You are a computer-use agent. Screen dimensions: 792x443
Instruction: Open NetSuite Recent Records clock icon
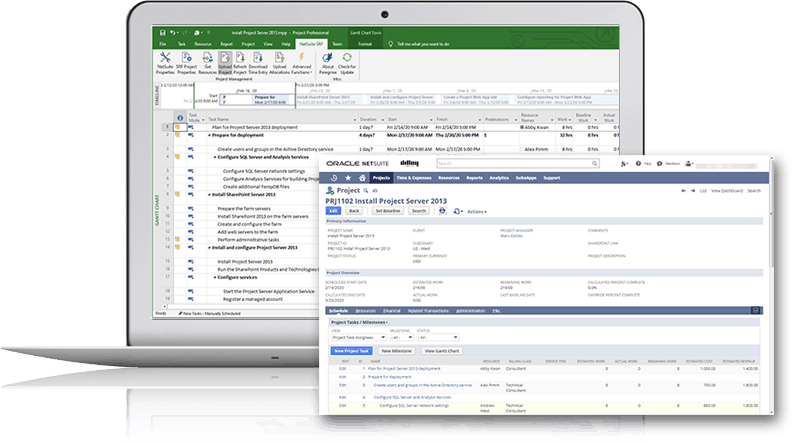(x=333, y=178)
